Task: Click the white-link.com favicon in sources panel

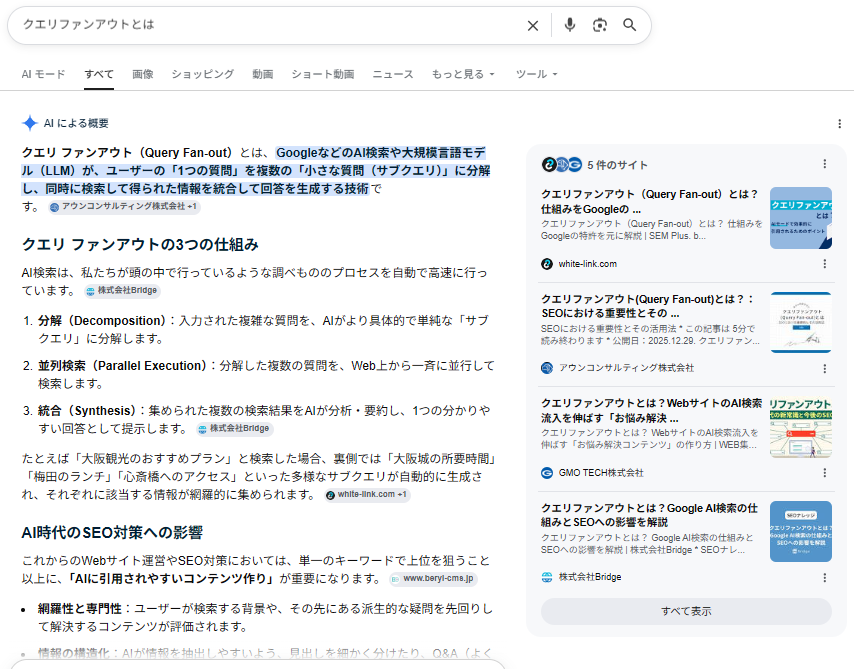Action: 547,264
